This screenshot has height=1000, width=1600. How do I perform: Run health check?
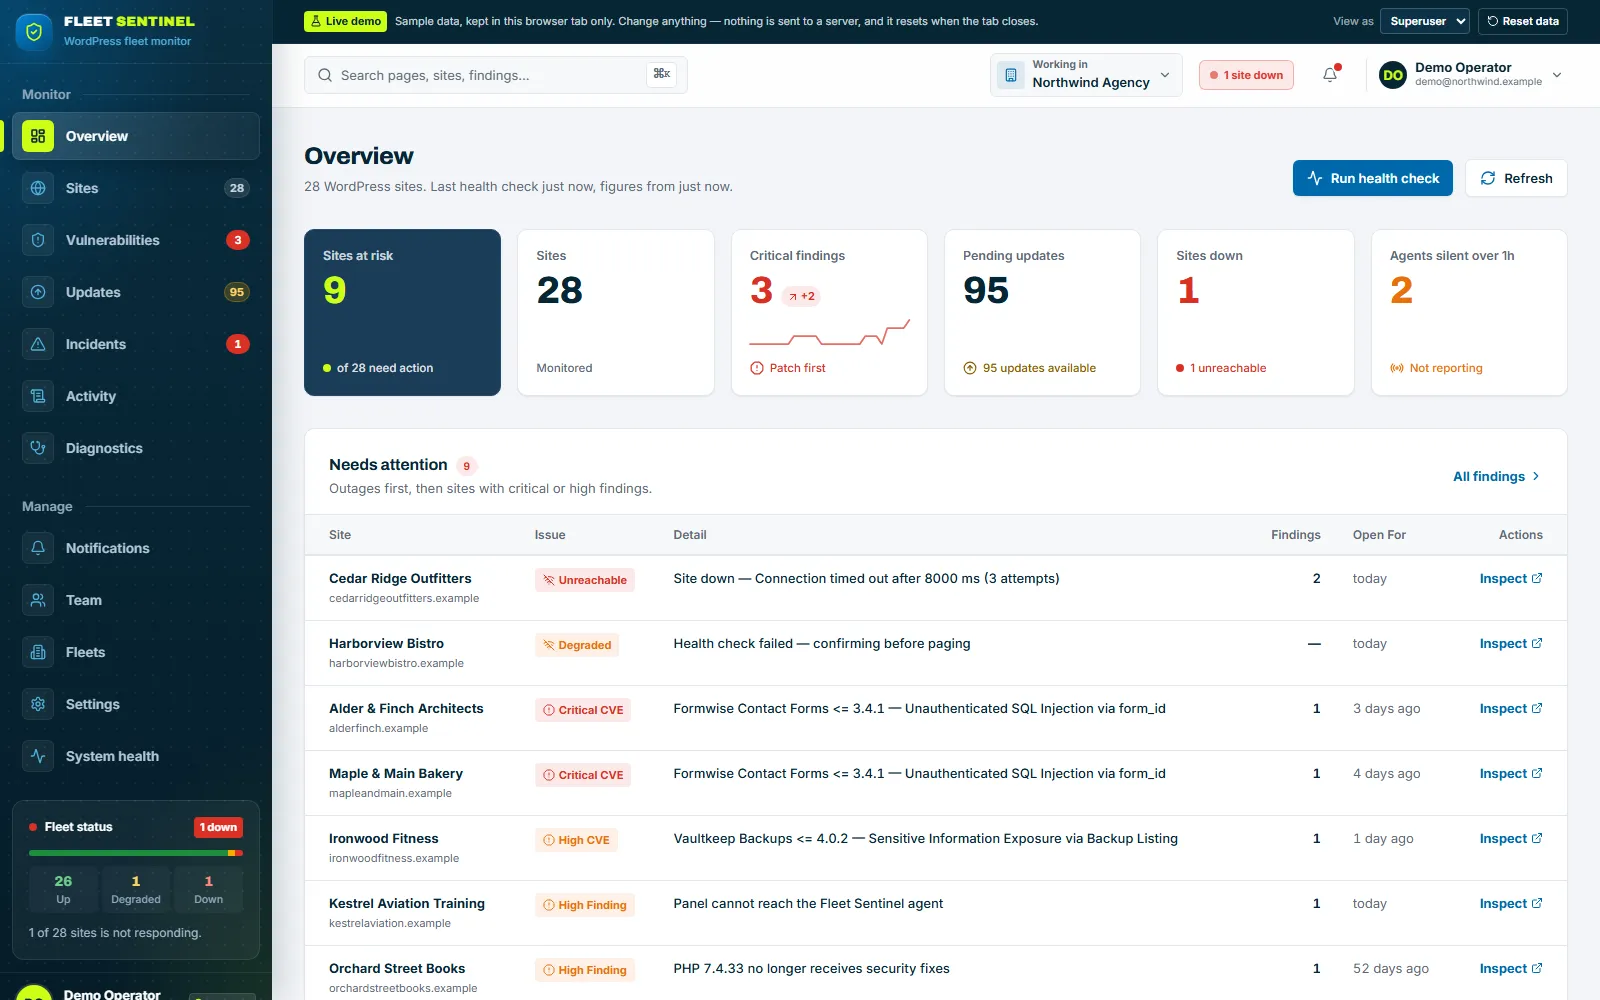[x=1373, y=178]
